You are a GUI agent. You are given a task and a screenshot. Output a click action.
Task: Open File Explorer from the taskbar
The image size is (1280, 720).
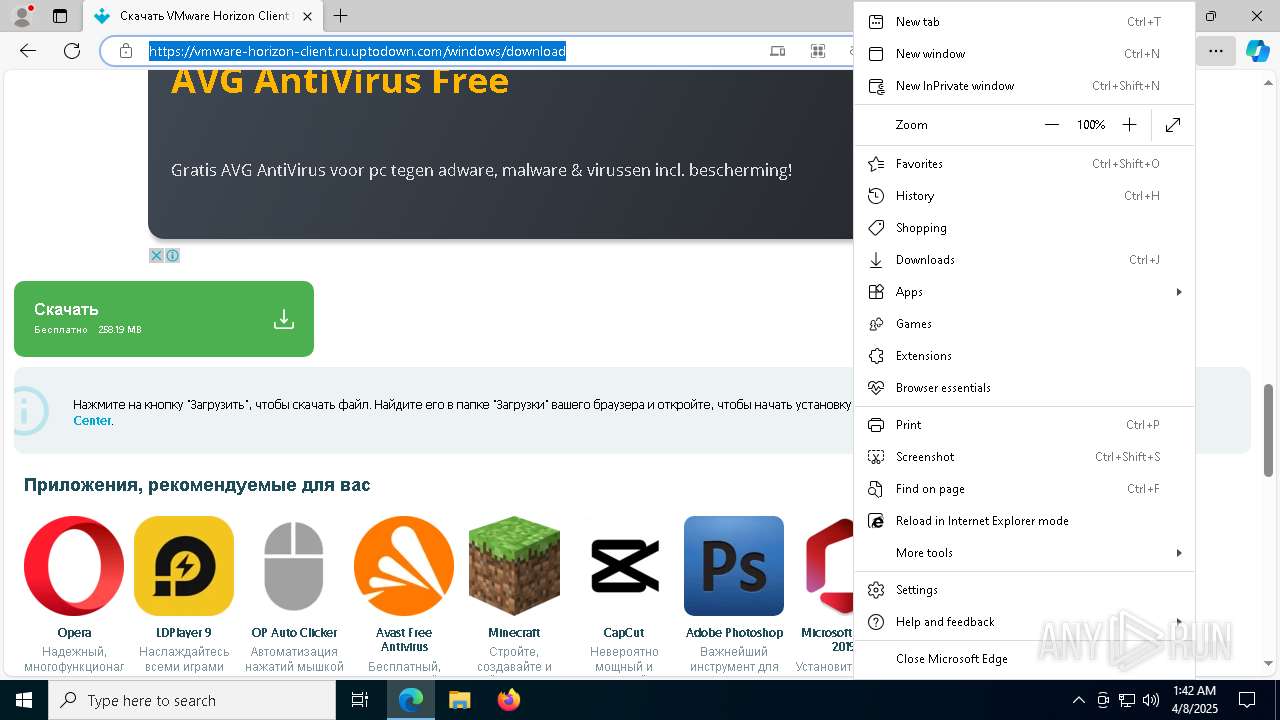[x=459, y=700]
